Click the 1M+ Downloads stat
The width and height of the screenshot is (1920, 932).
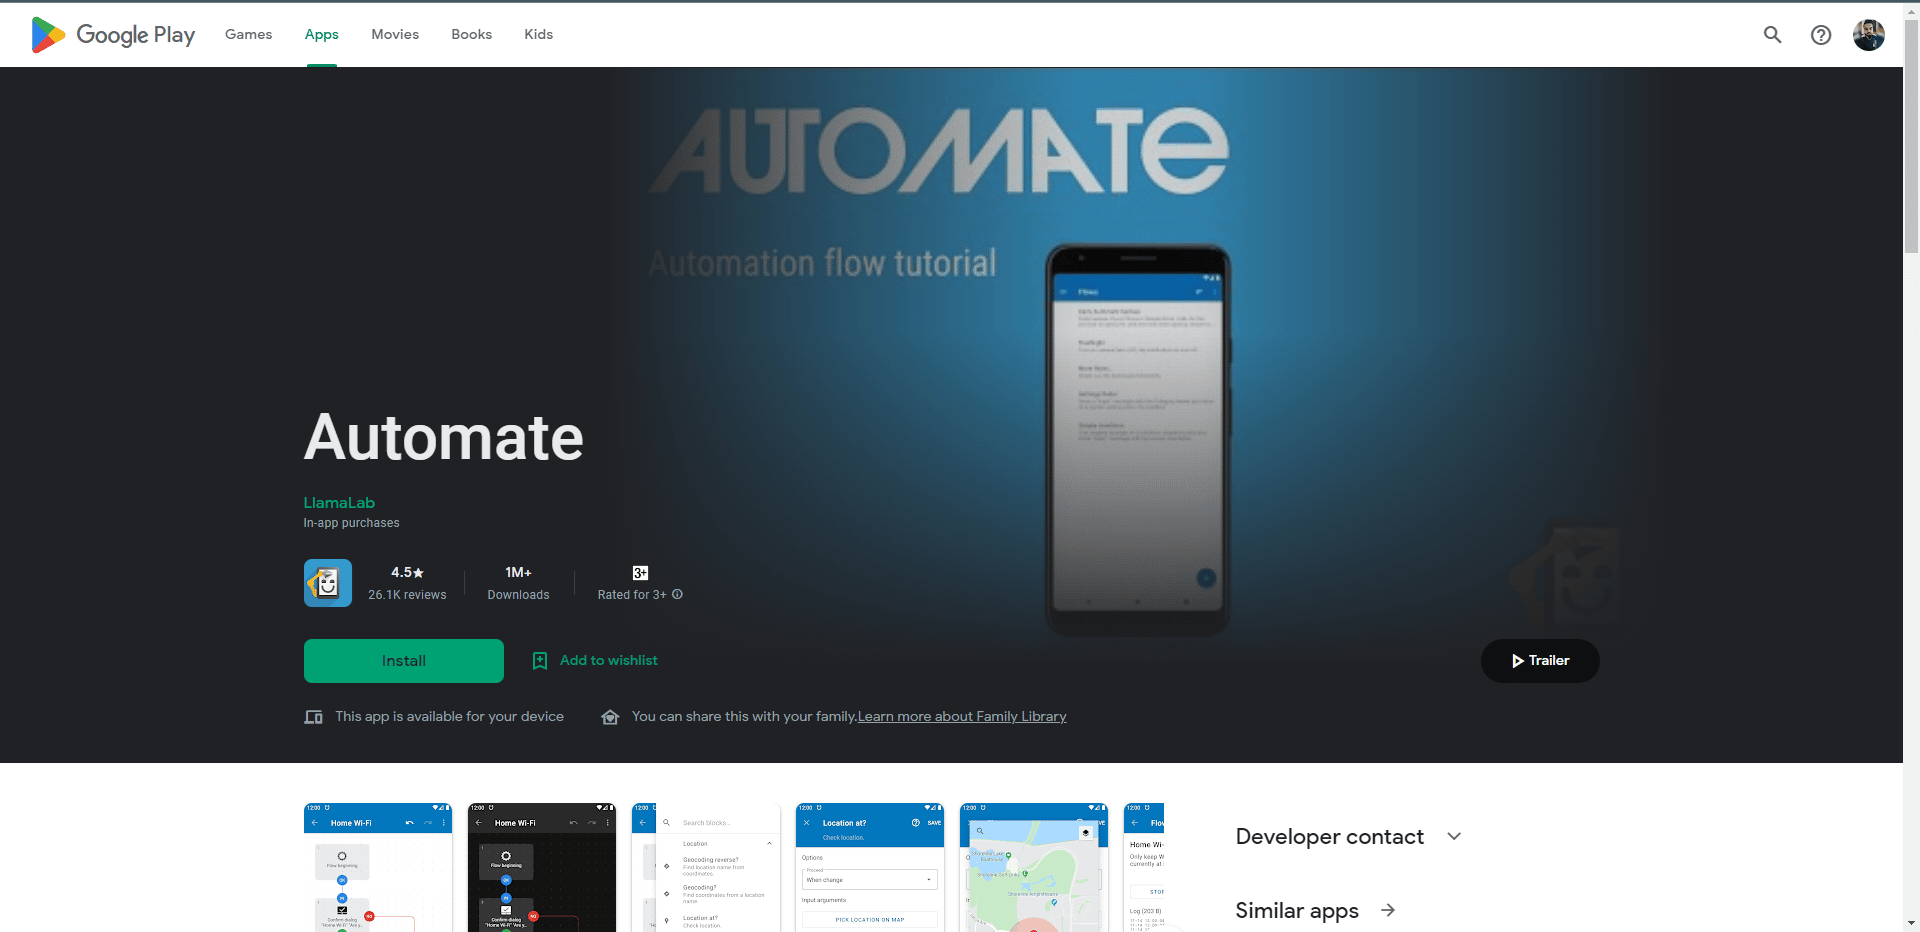pos(518,583)
